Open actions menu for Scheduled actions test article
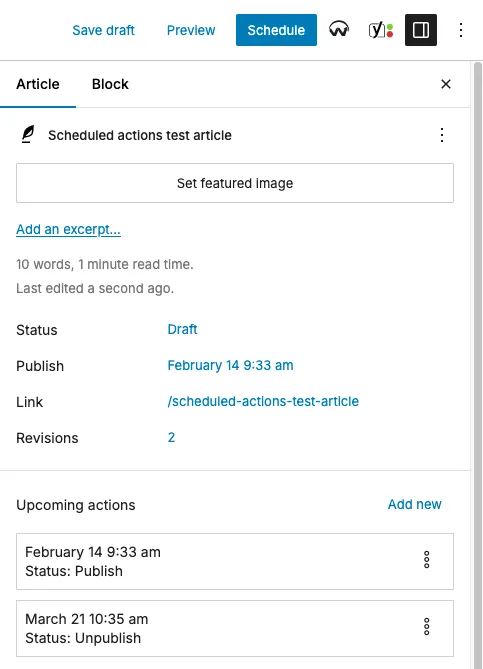This screenshot has width=483, height=669. (x=442, y=135)
